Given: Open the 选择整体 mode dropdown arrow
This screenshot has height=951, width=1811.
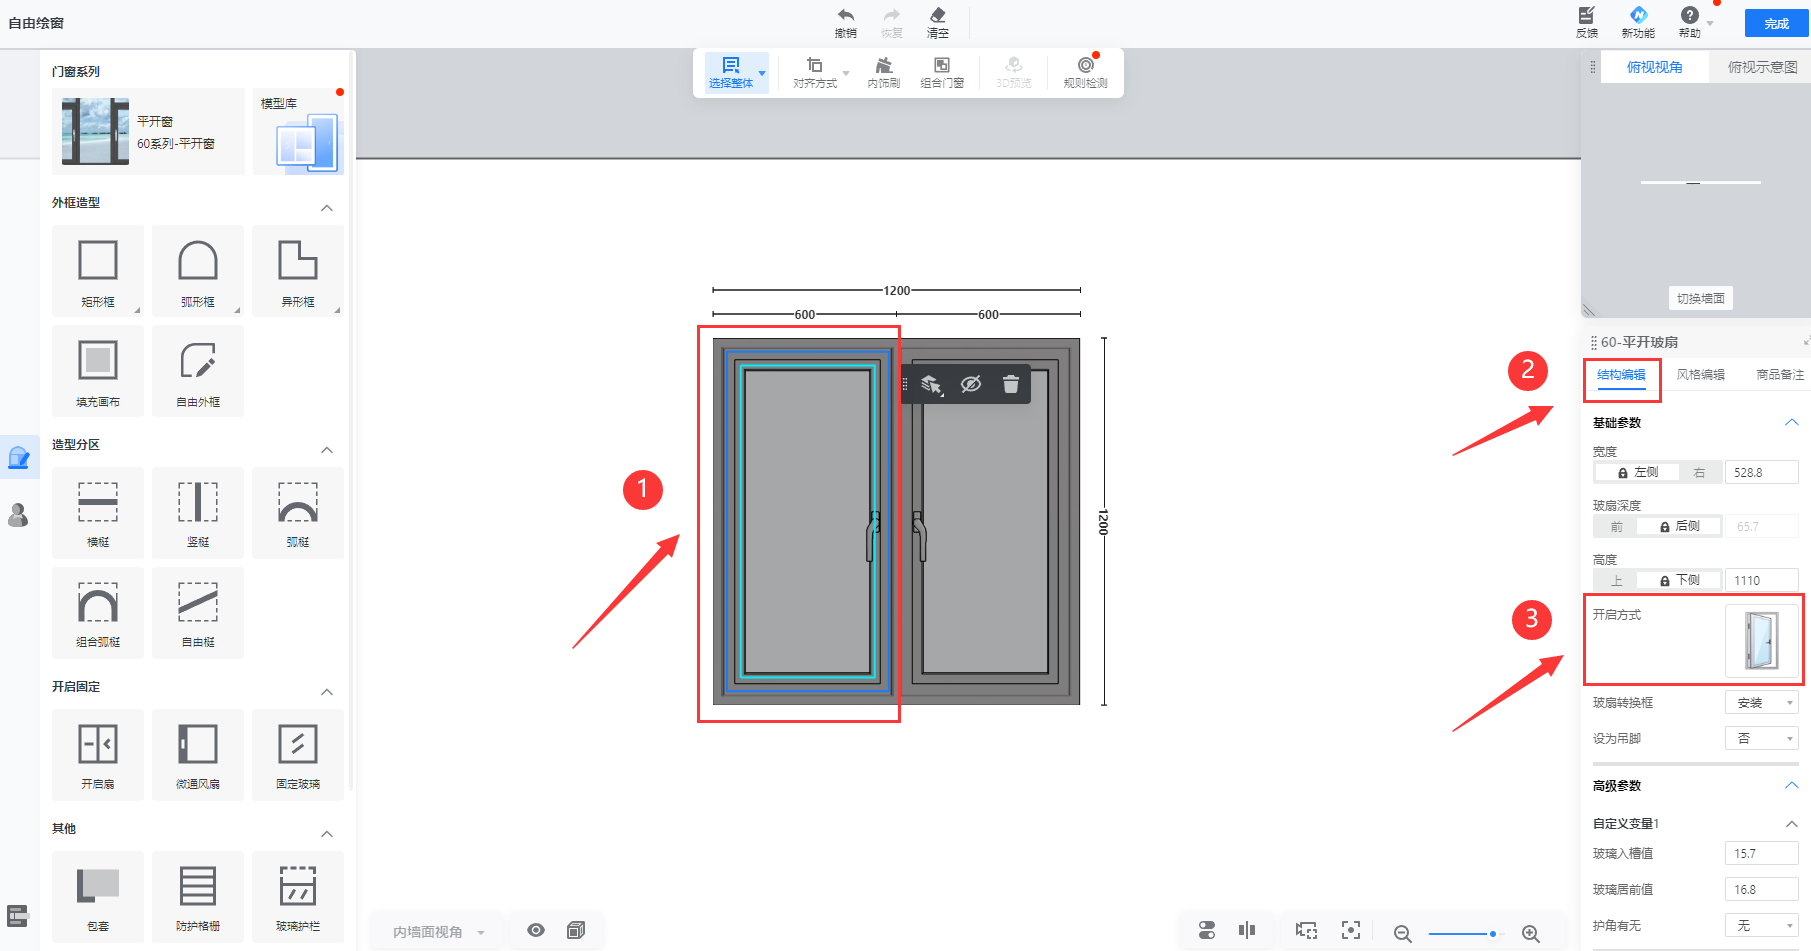Looking at the screenshot, I should [762, 73].
